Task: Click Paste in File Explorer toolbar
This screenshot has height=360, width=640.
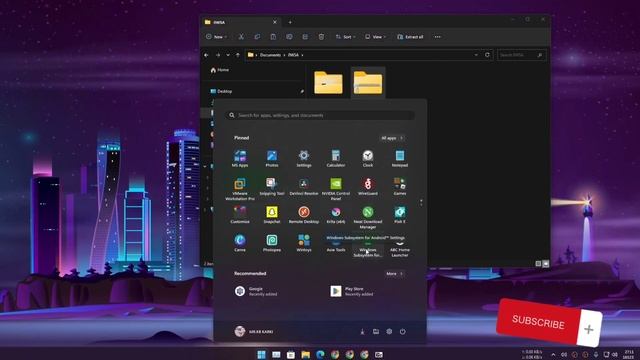Action: pyautogui.click(x=273, y=37)
